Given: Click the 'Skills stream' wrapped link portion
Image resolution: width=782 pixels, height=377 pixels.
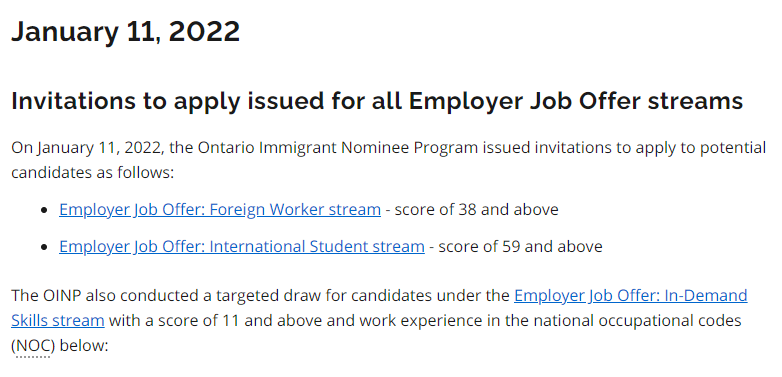Looking at the screenshot, I should [x=58, y=320].
